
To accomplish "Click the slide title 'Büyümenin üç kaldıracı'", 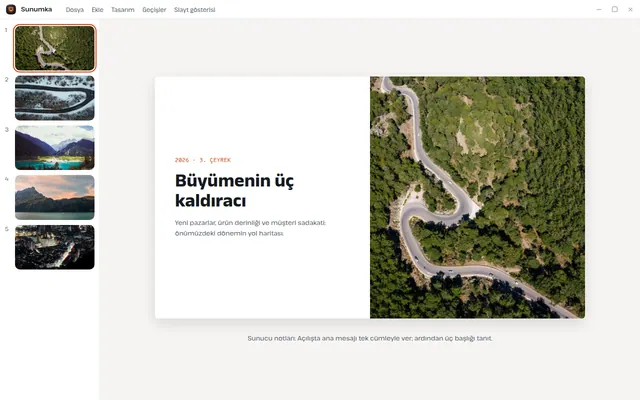I will pyautogui.click(x=234, y=191).
